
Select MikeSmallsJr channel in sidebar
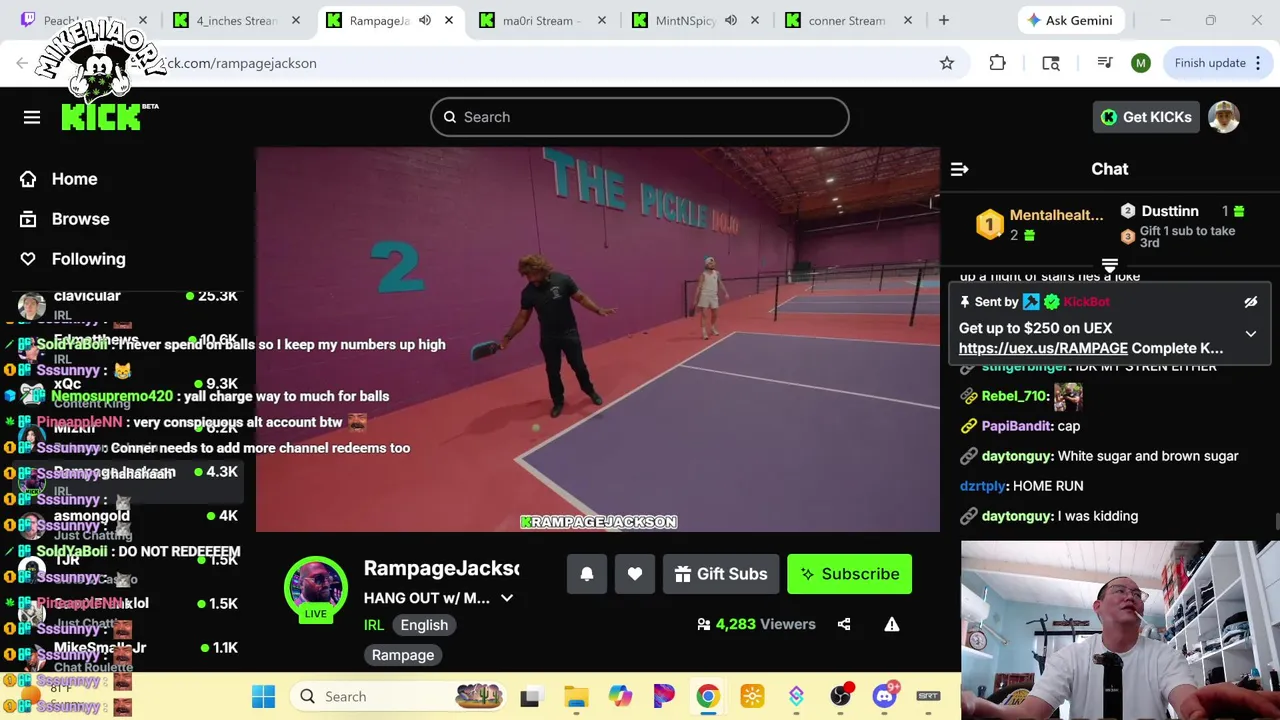pos(126,656)
